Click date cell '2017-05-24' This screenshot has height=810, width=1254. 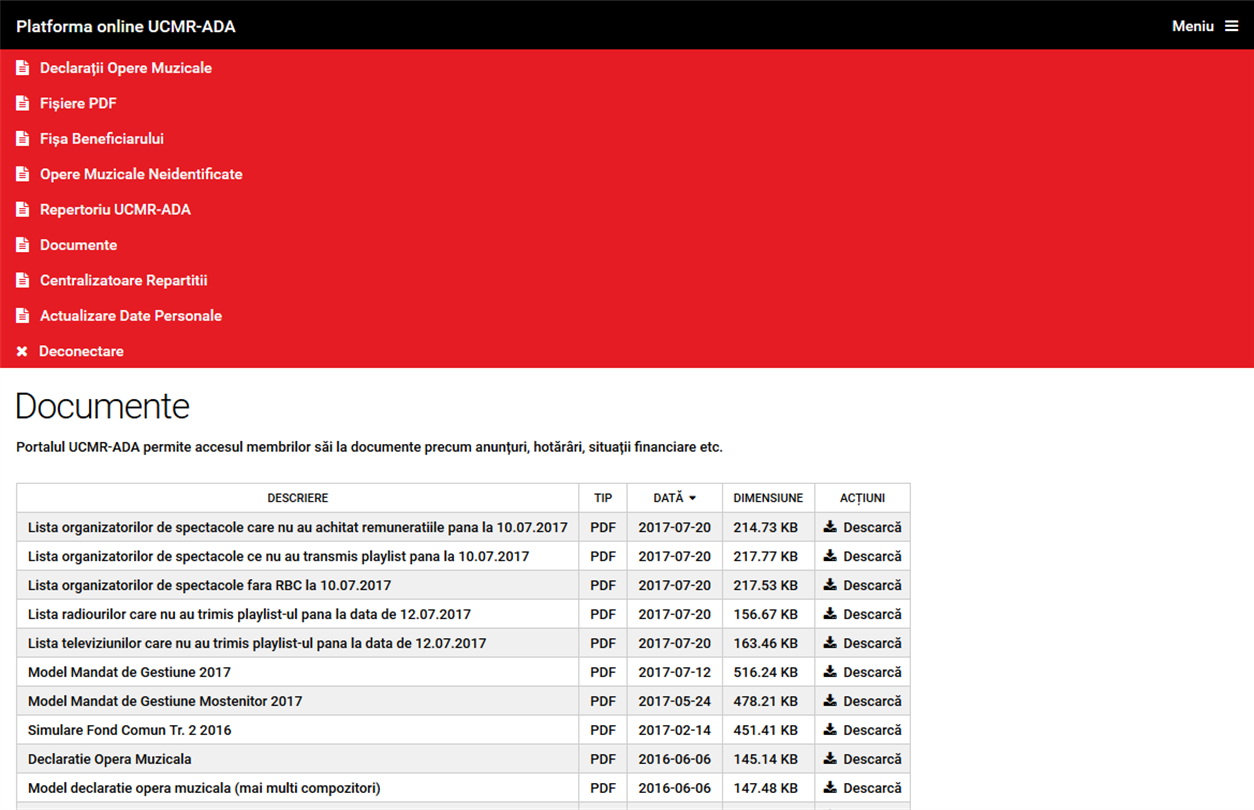point(675,701)
